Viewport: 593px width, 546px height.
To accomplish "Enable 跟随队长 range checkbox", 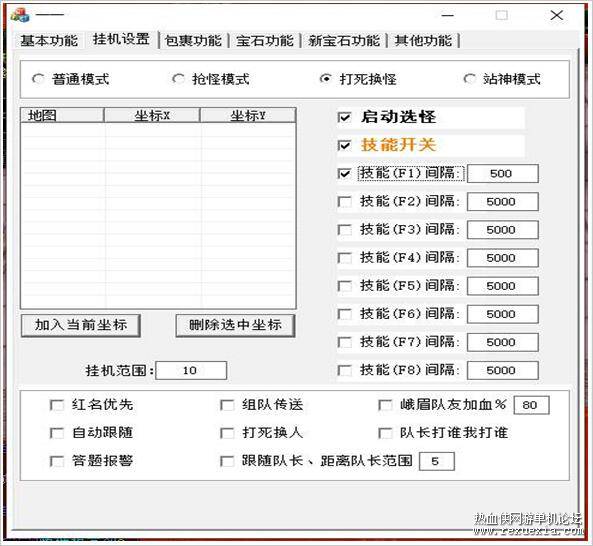I will pos(227,461).
